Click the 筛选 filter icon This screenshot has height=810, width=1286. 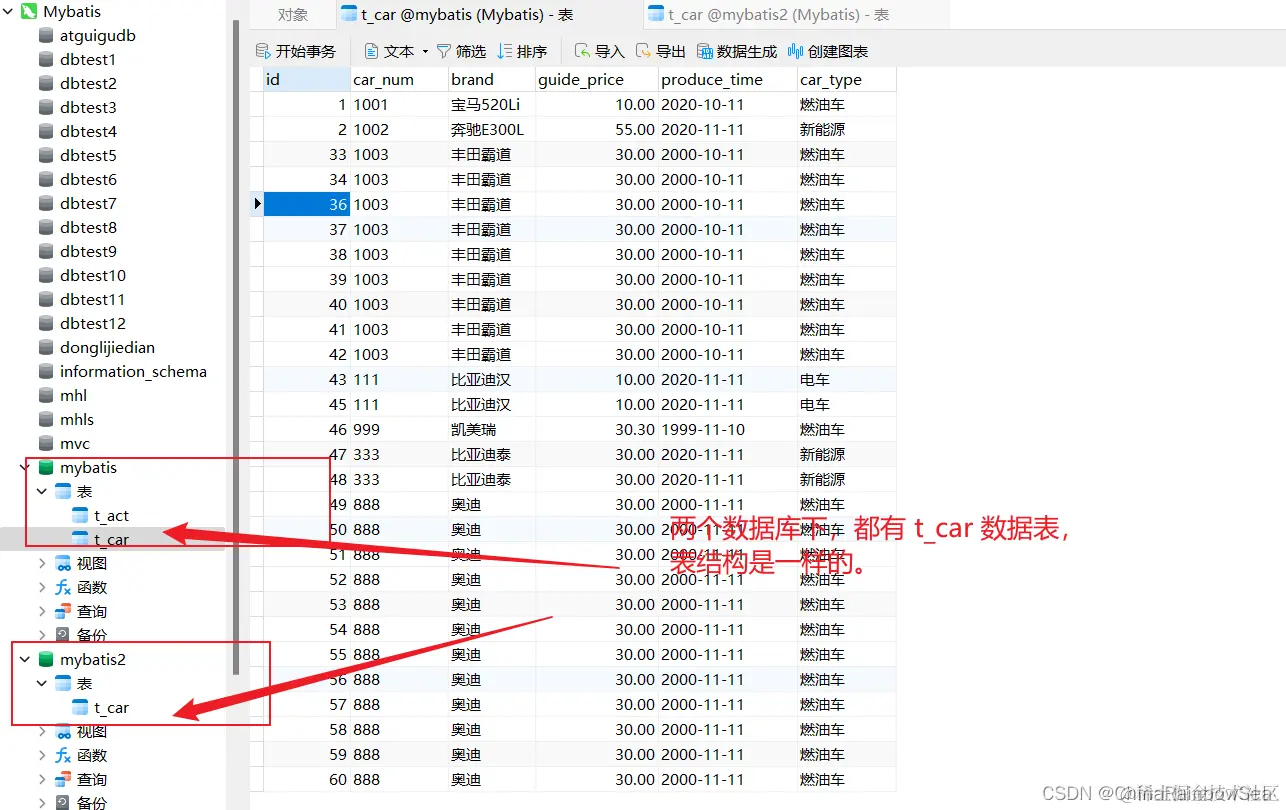(x=461, y=50)
